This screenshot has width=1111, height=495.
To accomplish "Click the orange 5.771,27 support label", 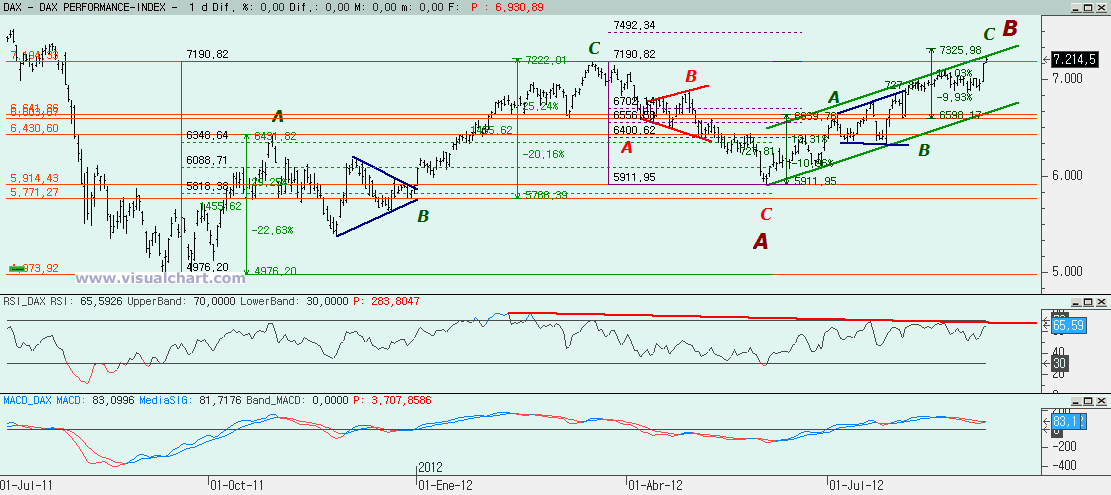I will point(35,192).
